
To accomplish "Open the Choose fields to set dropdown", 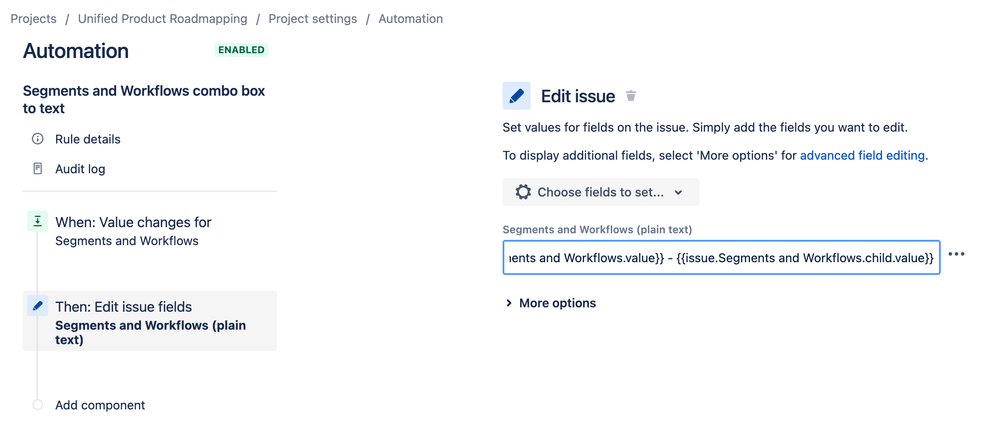I will 601,192.
